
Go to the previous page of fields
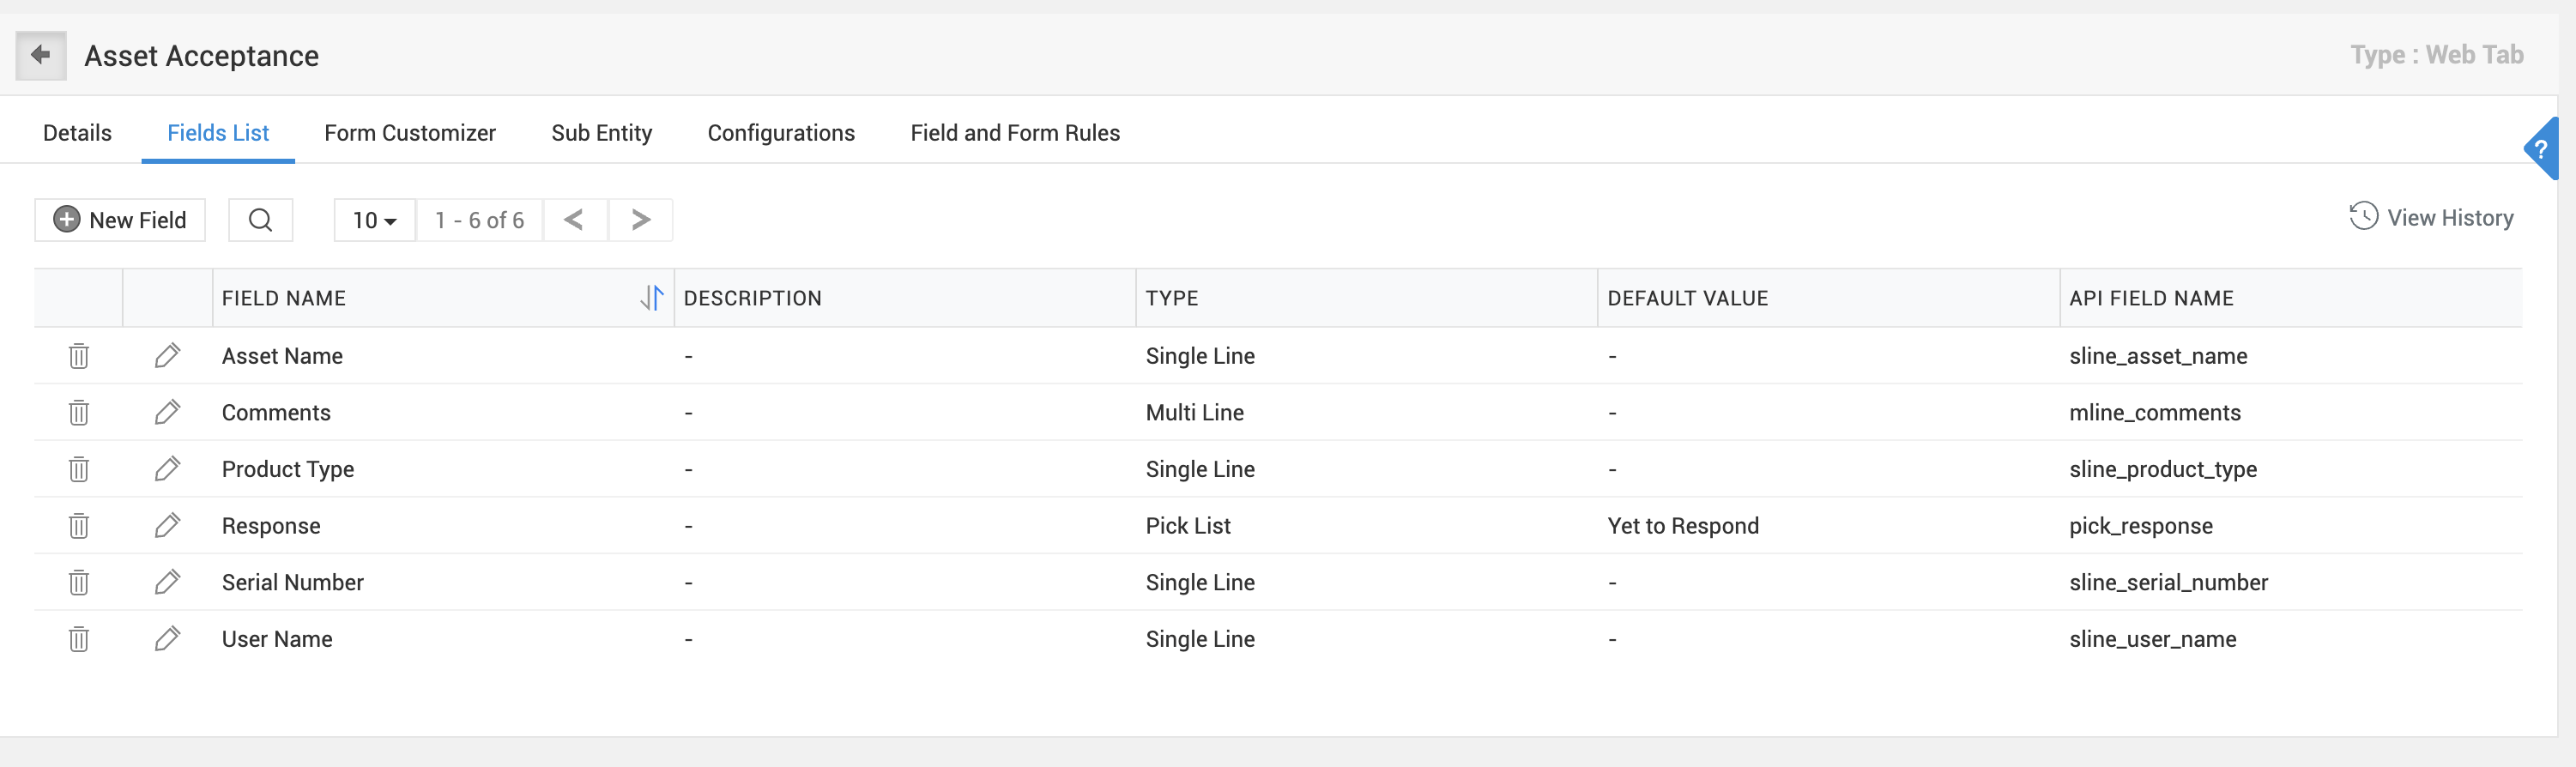(x=574, y=220)
